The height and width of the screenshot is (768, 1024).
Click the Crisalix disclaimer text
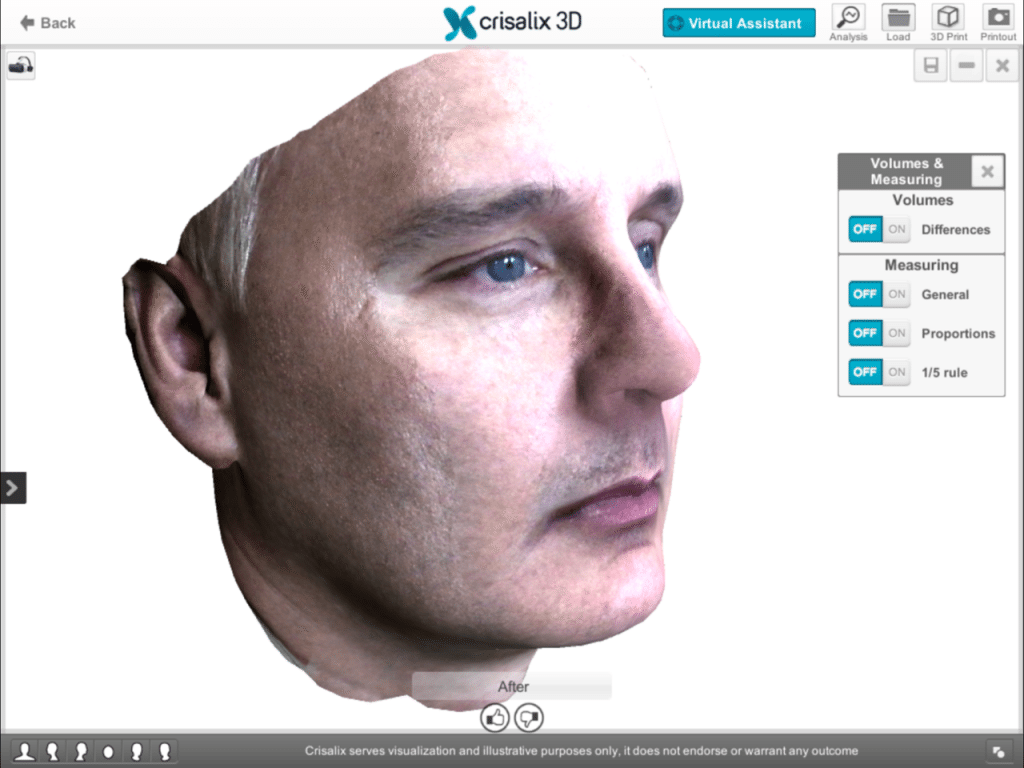coord(581,751)
